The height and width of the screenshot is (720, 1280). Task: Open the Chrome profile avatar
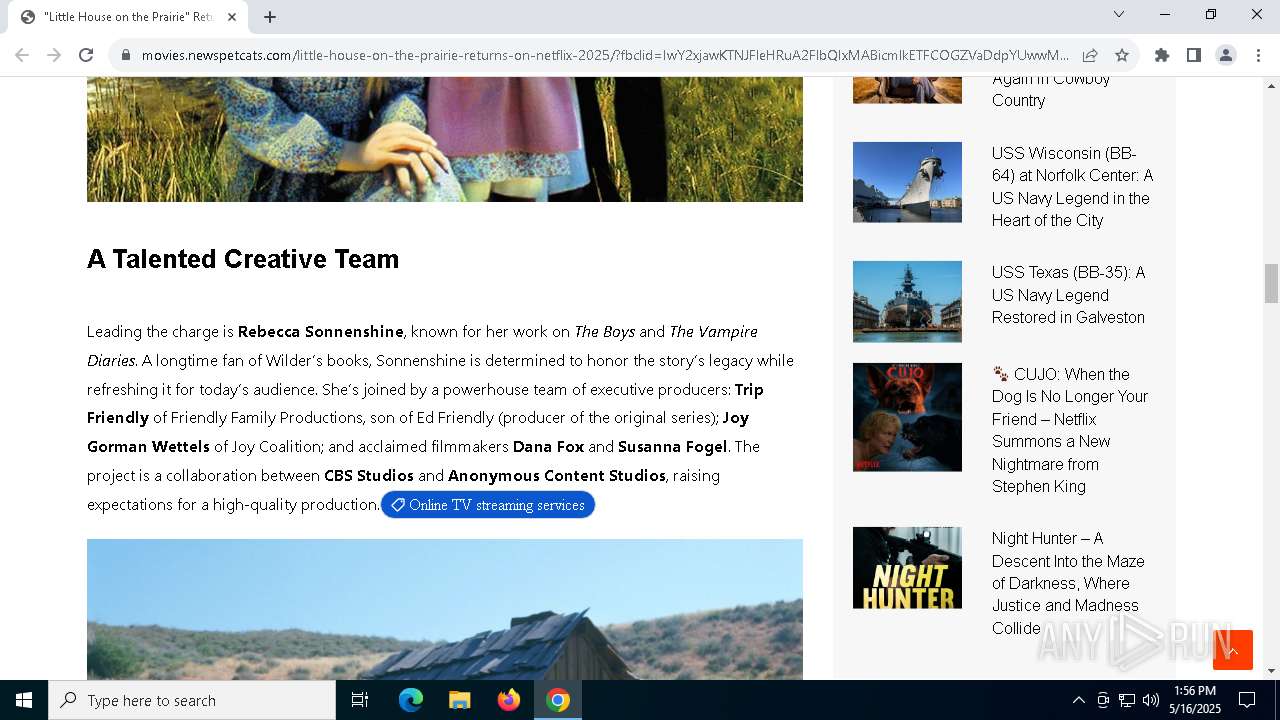click(1225, 55)
